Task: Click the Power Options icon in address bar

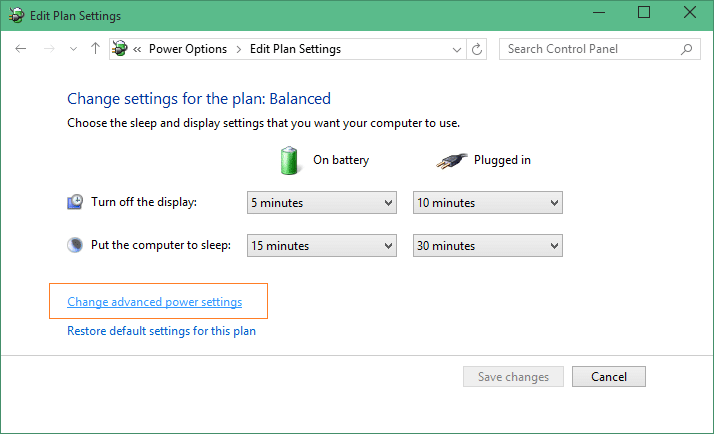Action: 120,49
